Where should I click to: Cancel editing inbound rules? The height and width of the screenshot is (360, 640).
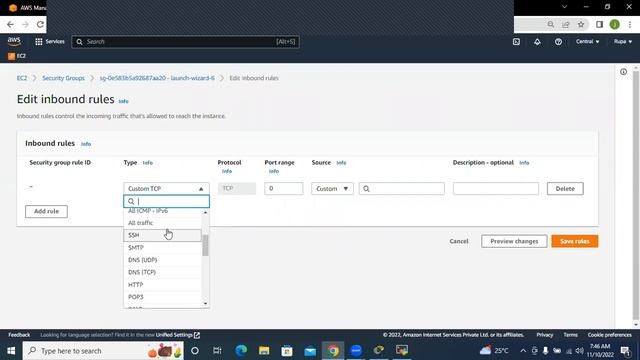coord(459,241)
